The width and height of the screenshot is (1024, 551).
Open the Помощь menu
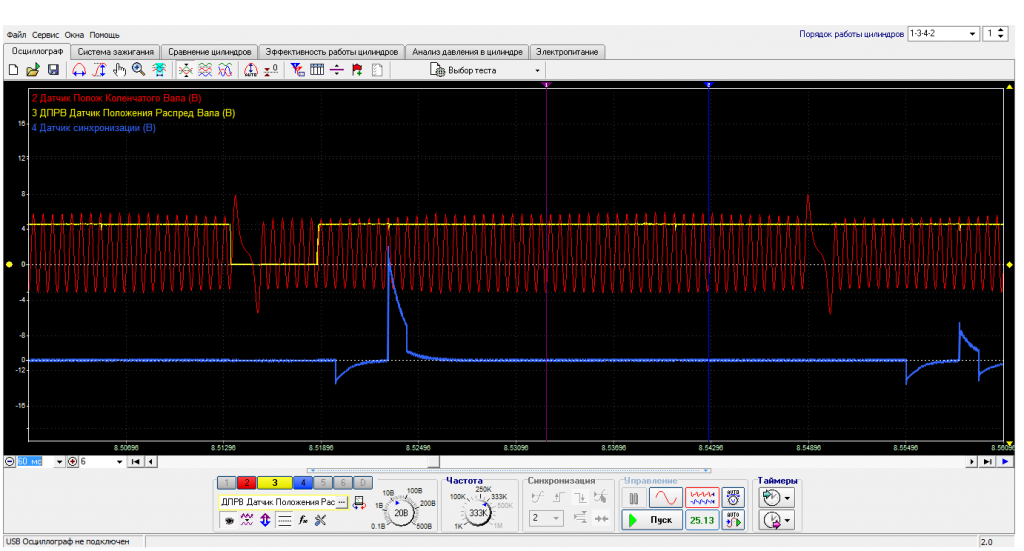pyautogui.click(x=104, y=35)
